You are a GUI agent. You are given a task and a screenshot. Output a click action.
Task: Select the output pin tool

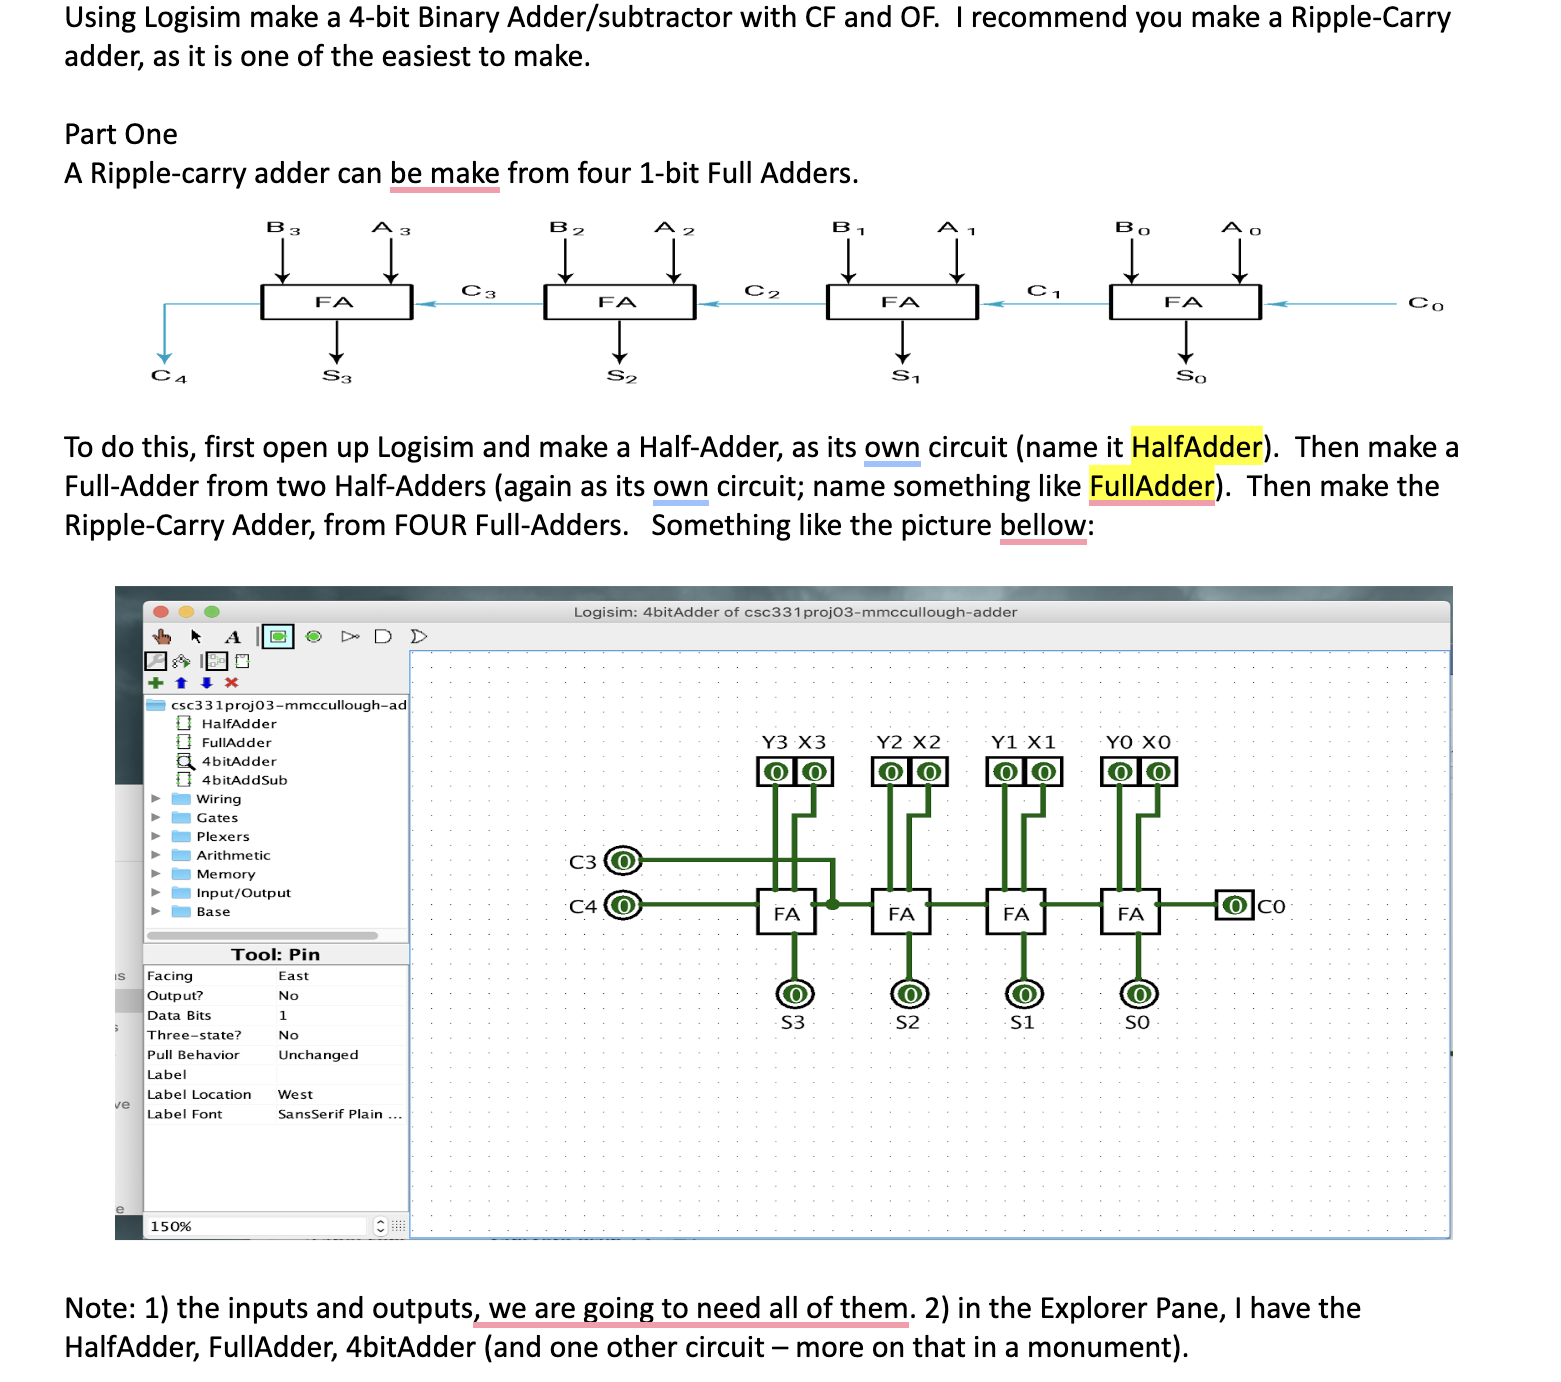click(314, 636)
